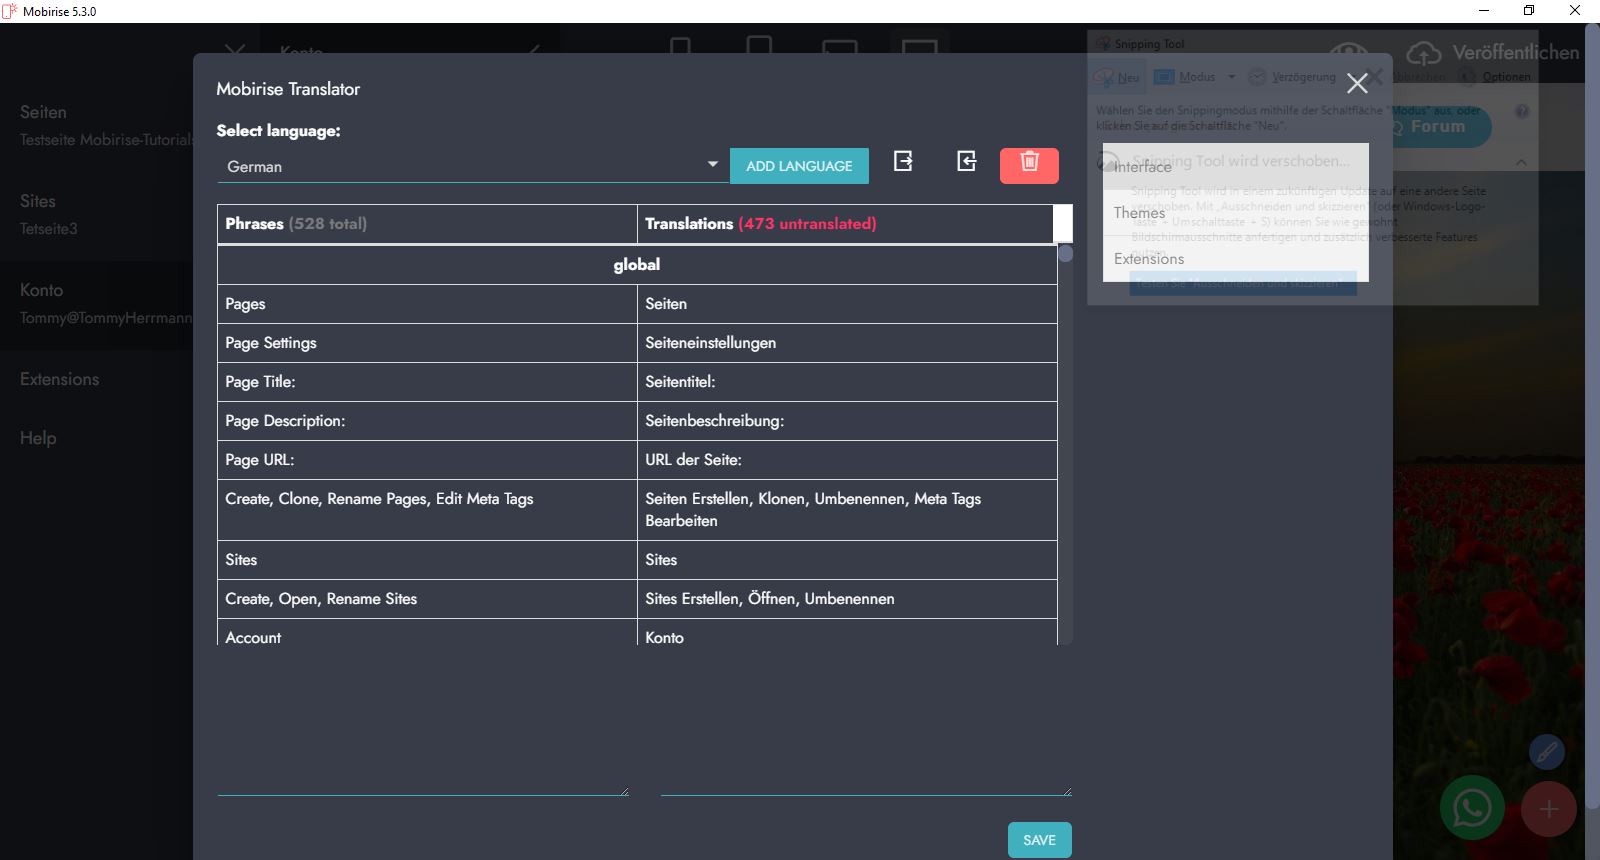Click the red plus add block button
Viewport: 1600px width, 860px height.
coord(1548,809)
